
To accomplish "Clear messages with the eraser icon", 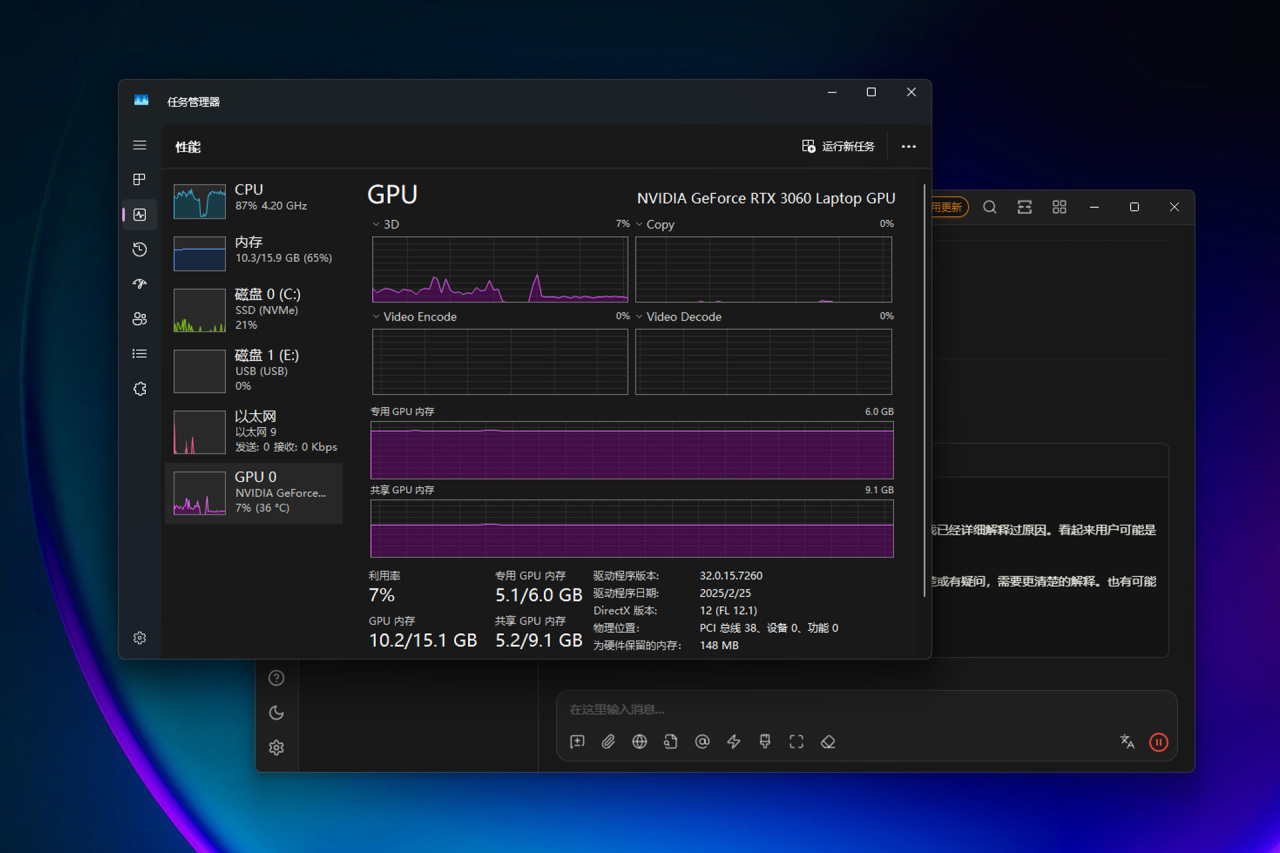I will 828,742.
